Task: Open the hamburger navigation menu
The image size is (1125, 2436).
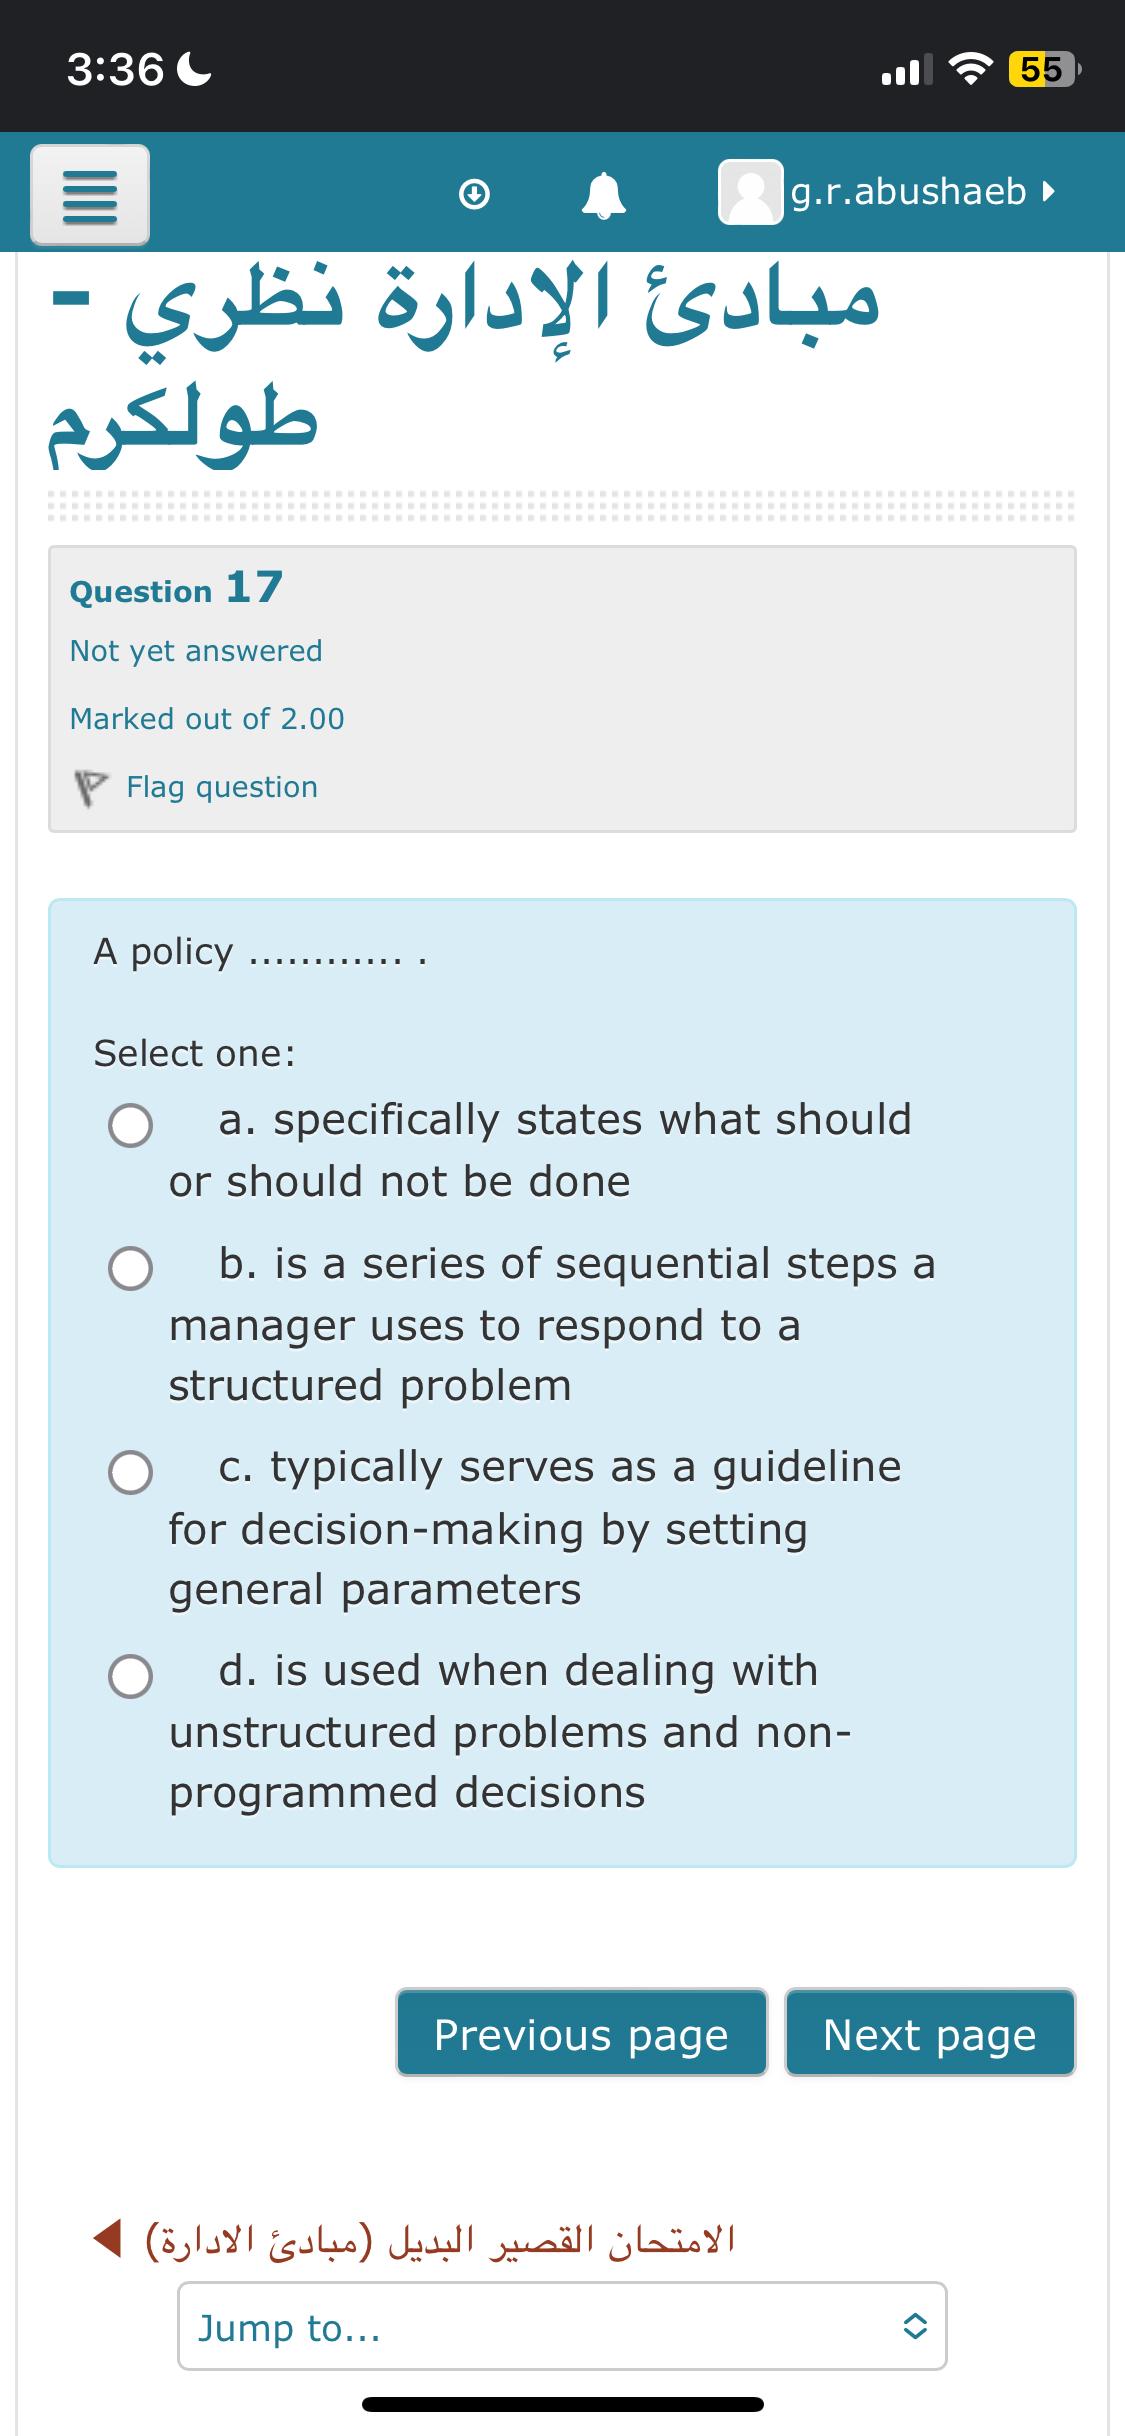Action: (90, 194)
